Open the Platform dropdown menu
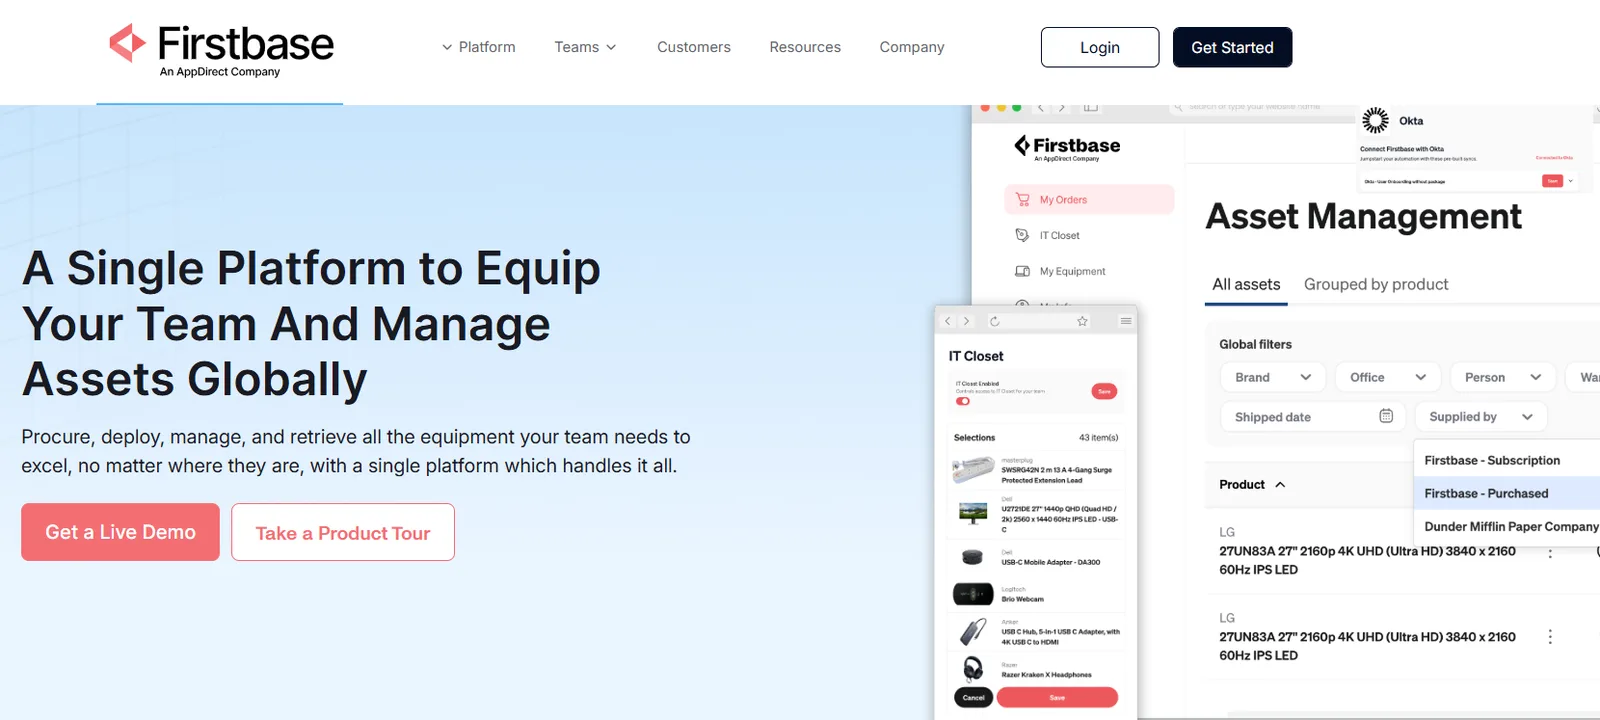The height and width of the screenshot is (720, 1600). [479, 47]
